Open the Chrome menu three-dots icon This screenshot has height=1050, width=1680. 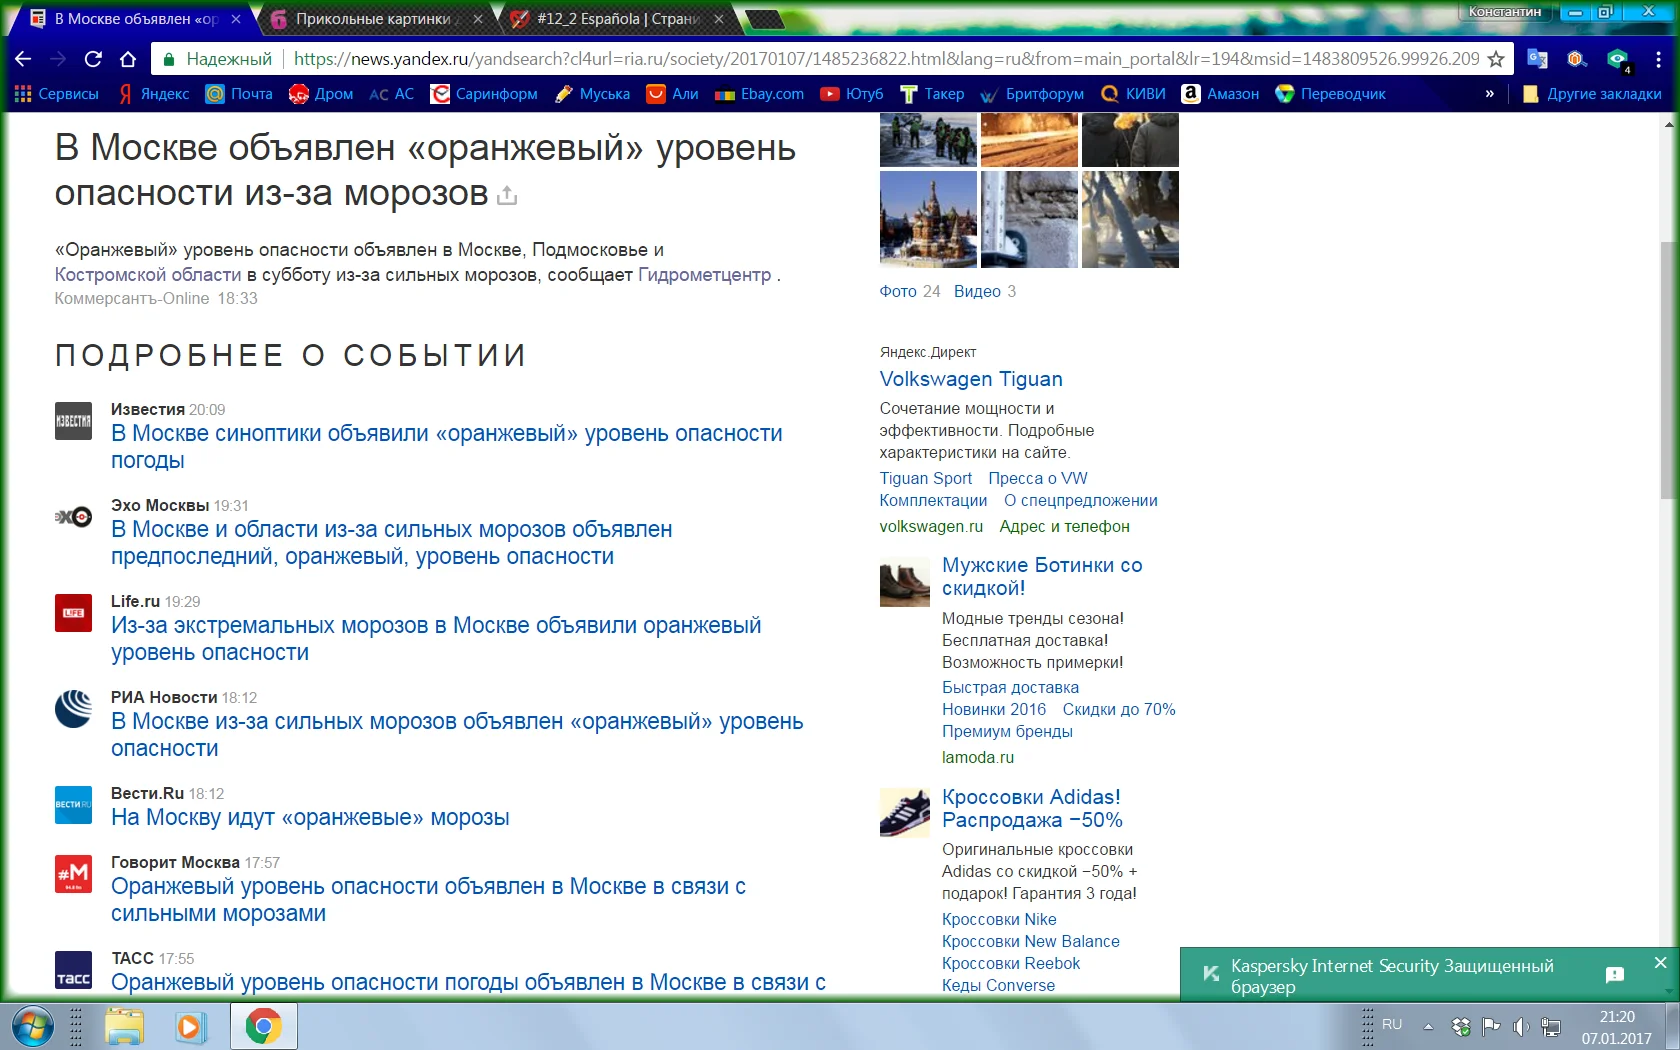[x=1657, y=59]
